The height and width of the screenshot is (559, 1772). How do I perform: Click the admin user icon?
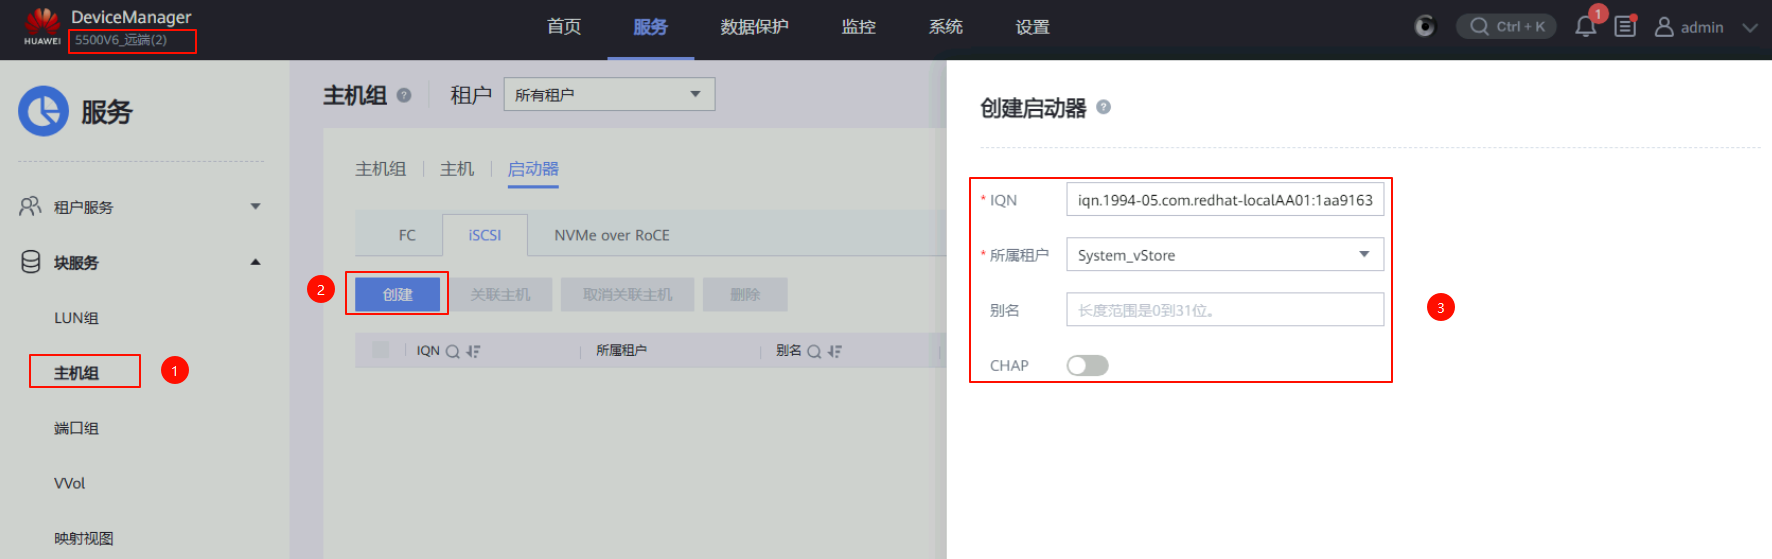click(x=1664, y=27)
